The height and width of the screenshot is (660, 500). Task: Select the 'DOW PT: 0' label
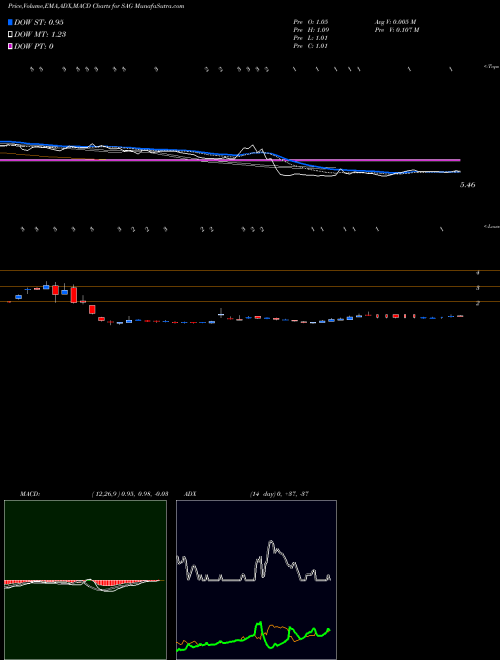pos(34,46)
